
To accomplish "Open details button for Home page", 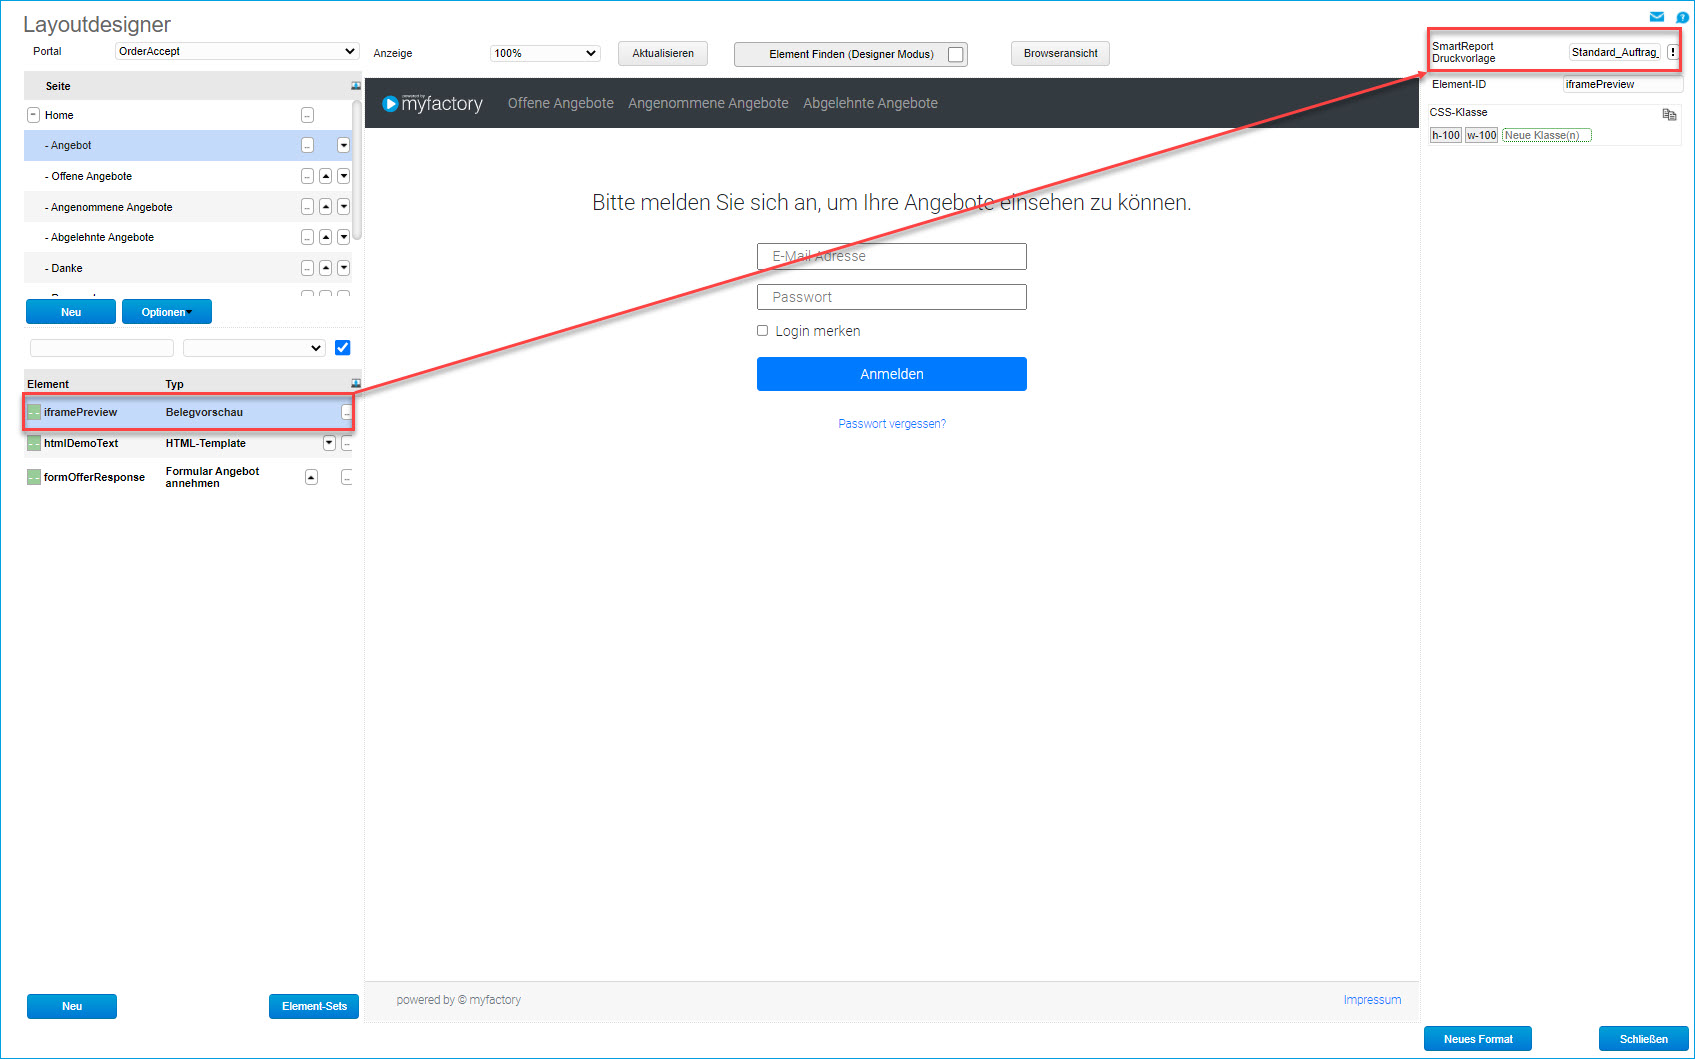I will click(307, 115).
